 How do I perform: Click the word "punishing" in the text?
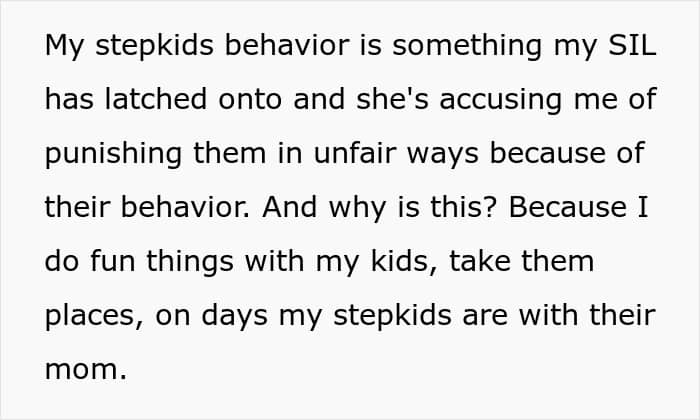coord(114,155)
